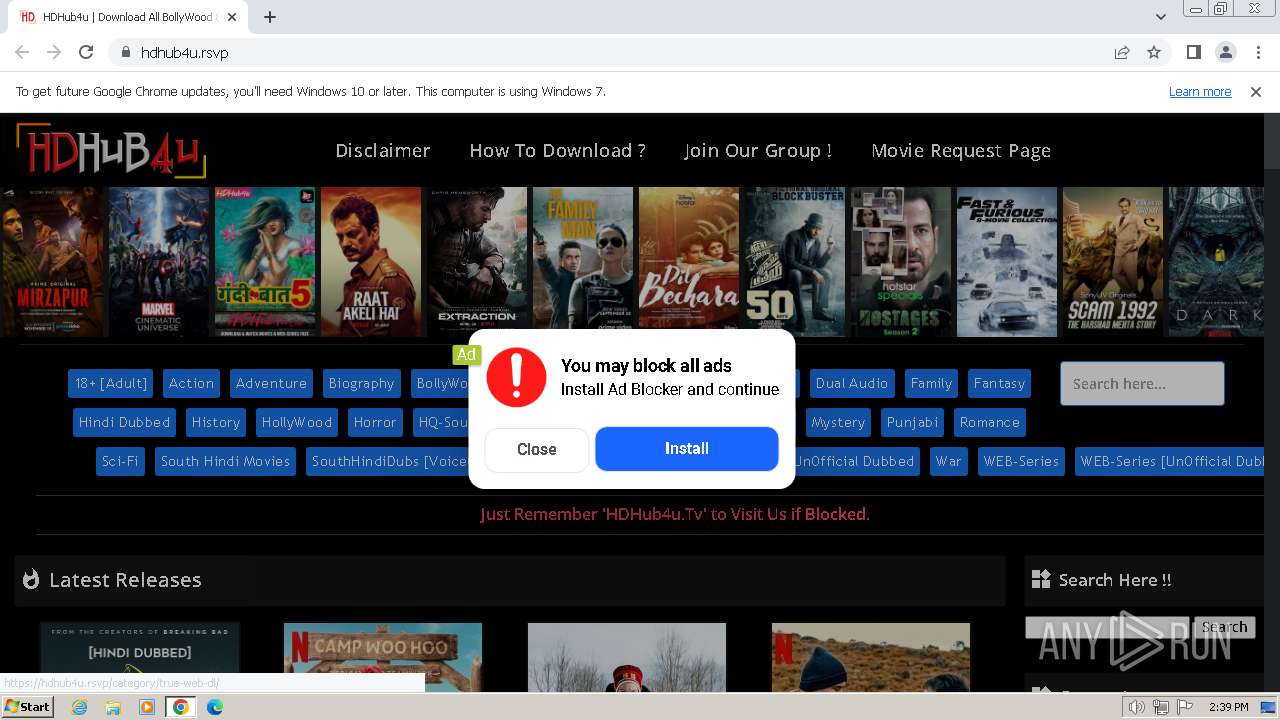1280x720 pixels.
Task: Select the HollyWood category tag
Action: tap(297, 423)
